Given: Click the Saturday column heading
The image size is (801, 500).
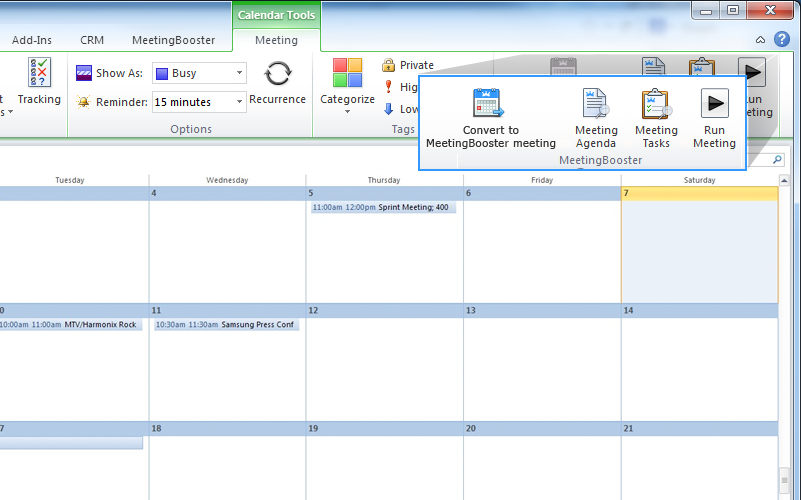Looking at the screenshot, I should coord(699,180).
